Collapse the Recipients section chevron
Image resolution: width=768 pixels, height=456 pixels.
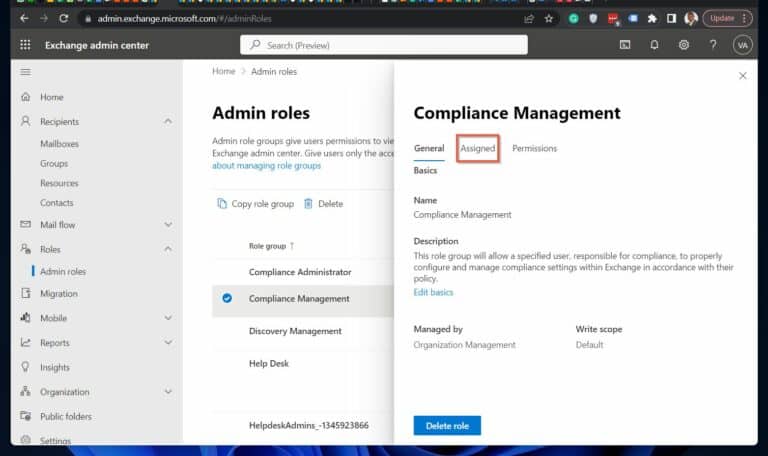point(168,121)
